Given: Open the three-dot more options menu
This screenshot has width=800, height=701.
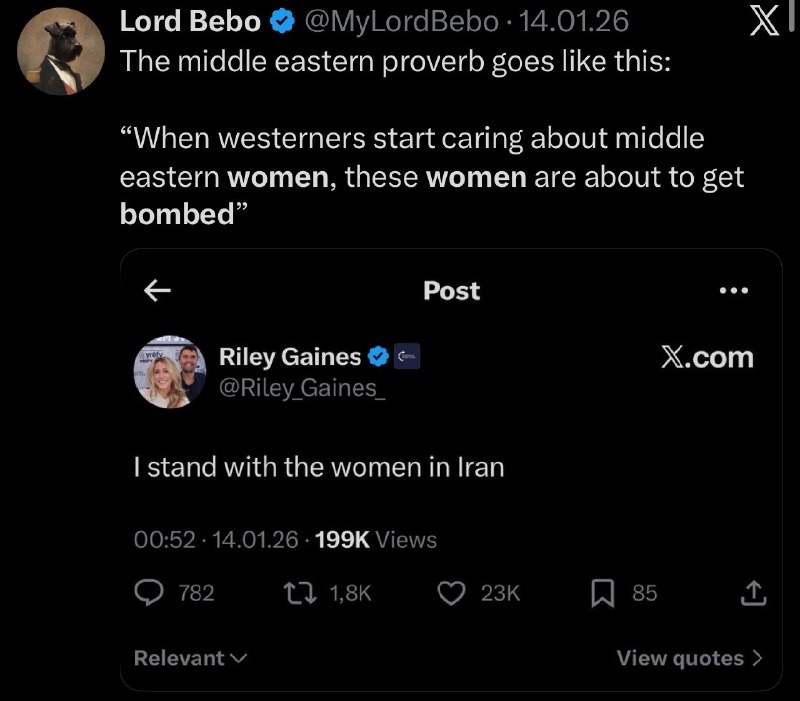Looking at the screenshot, I should pyautogui.click(x=733, y=292).
